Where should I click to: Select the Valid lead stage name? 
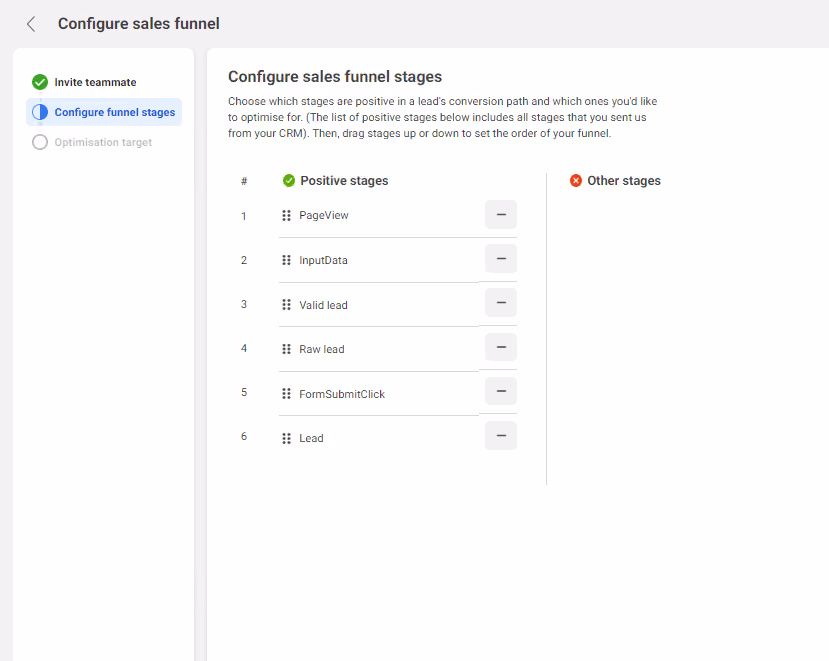pos(323,305)
